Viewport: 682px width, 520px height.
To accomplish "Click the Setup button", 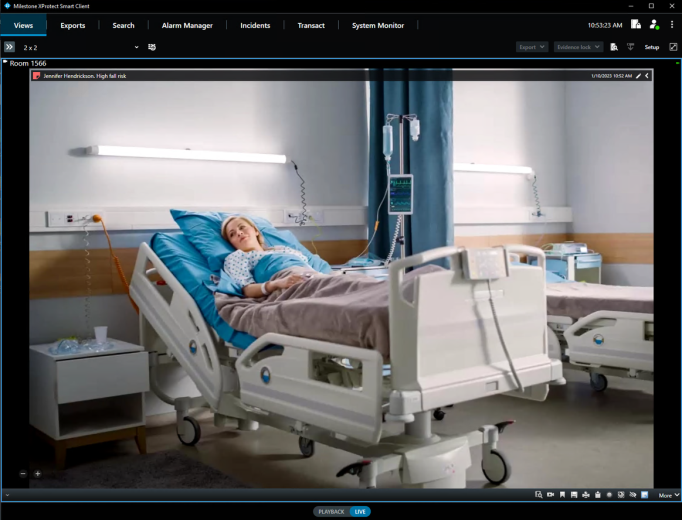I will click(x=651, y=47).
